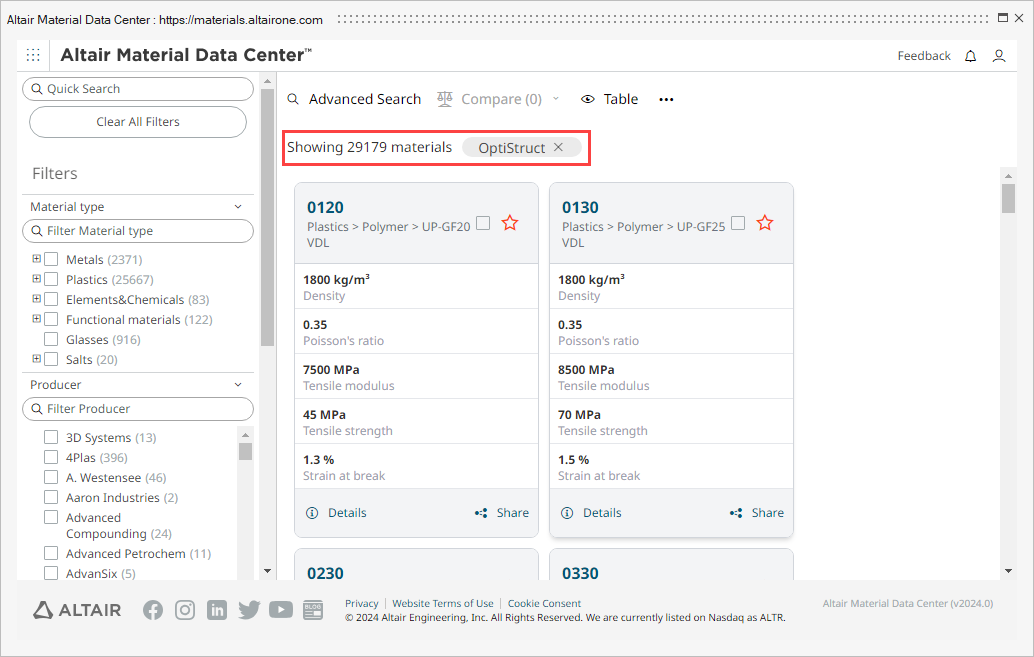Click the Clear All Filters button
The height and width of the screenshot is (657, 1034).
point(138,122)
